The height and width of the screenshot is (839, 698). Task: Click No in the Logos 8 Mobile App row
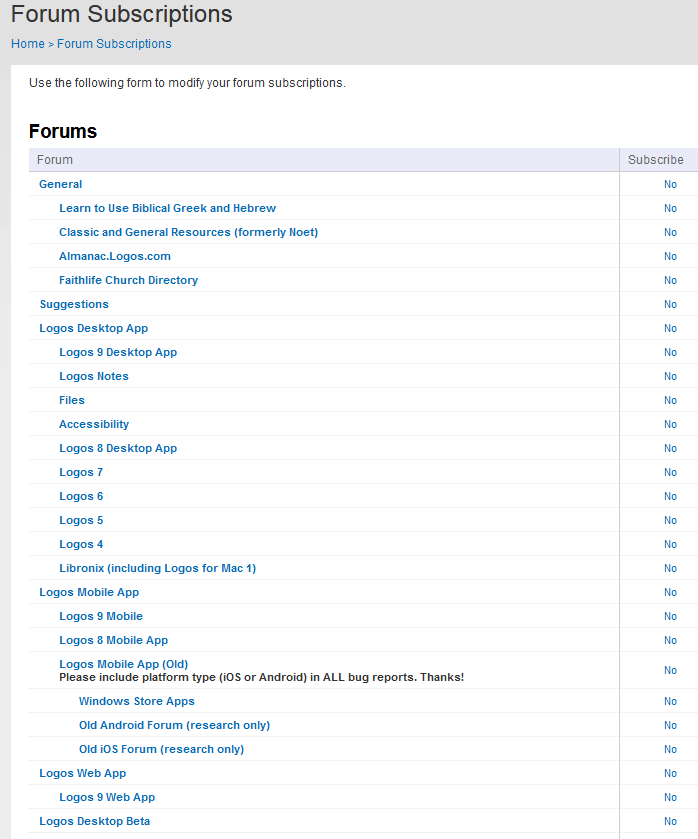coord(670,640)
